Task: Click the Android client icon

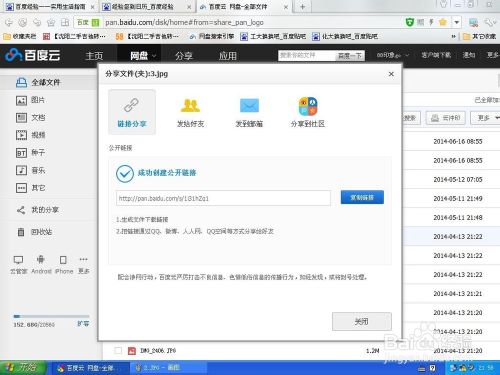Action: click(41, 260)
